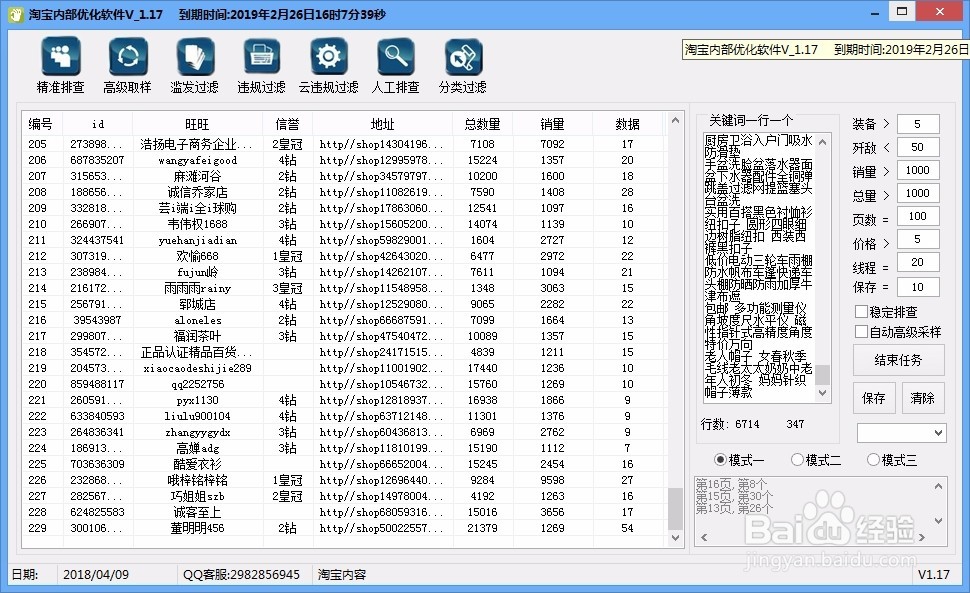The width and height of the screenshot is (970, 593).
Task: Click the log panel scroll-down arrow
Action: coord(938,521)
